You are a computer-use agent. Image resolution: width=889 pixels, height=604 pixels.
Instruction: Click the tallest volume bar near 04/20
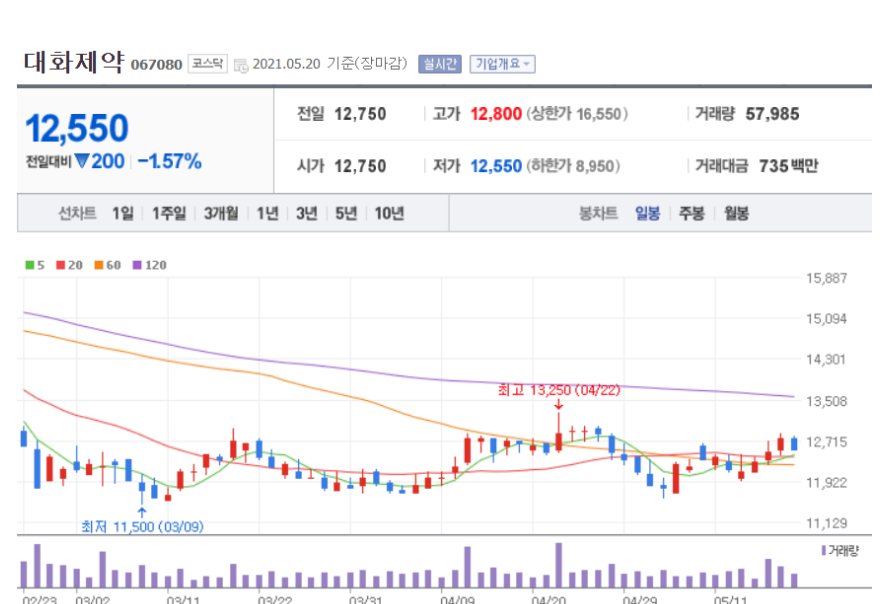[x=558, y=565]
